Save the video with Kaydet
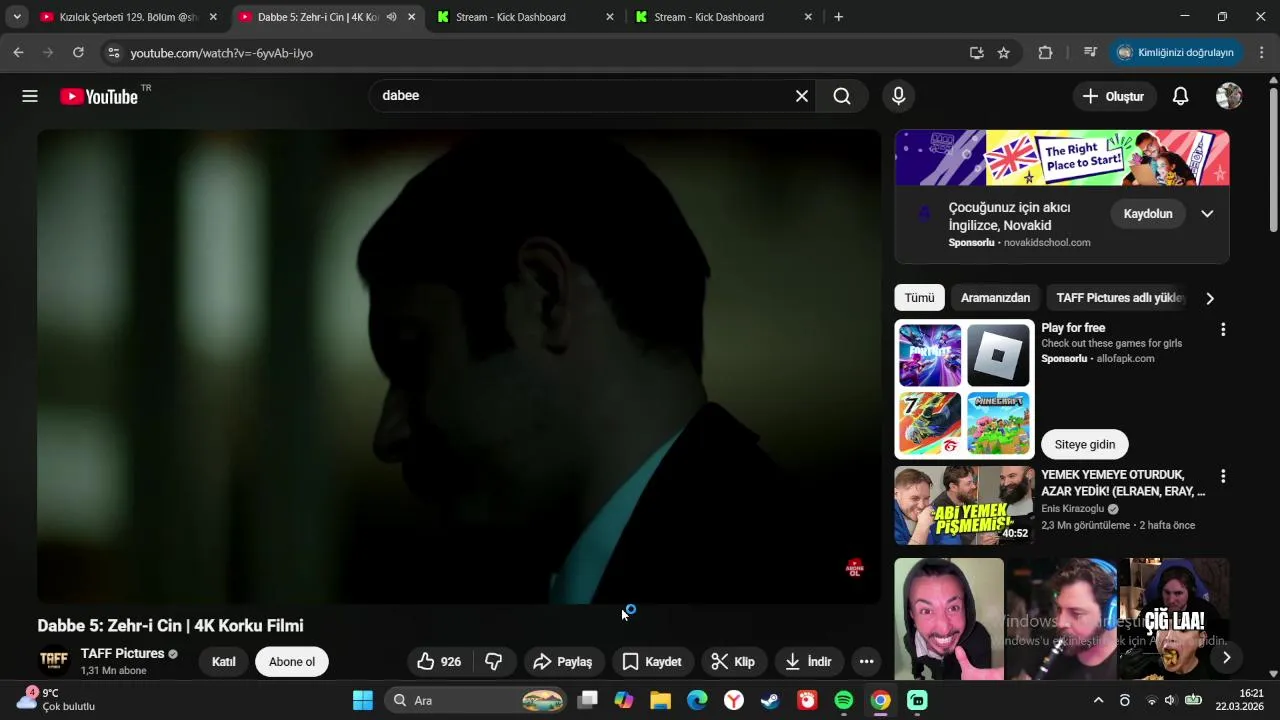 653,662
